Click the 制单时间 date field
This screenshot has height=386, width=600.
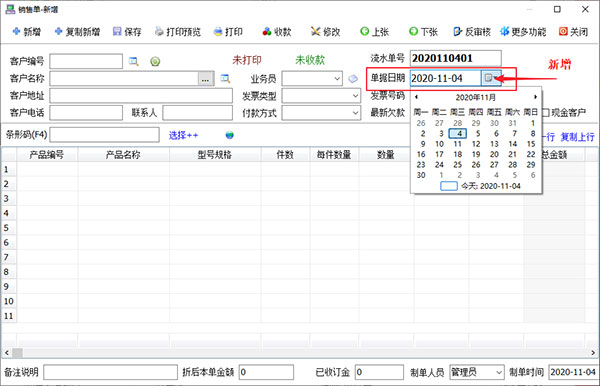[574, 372]
